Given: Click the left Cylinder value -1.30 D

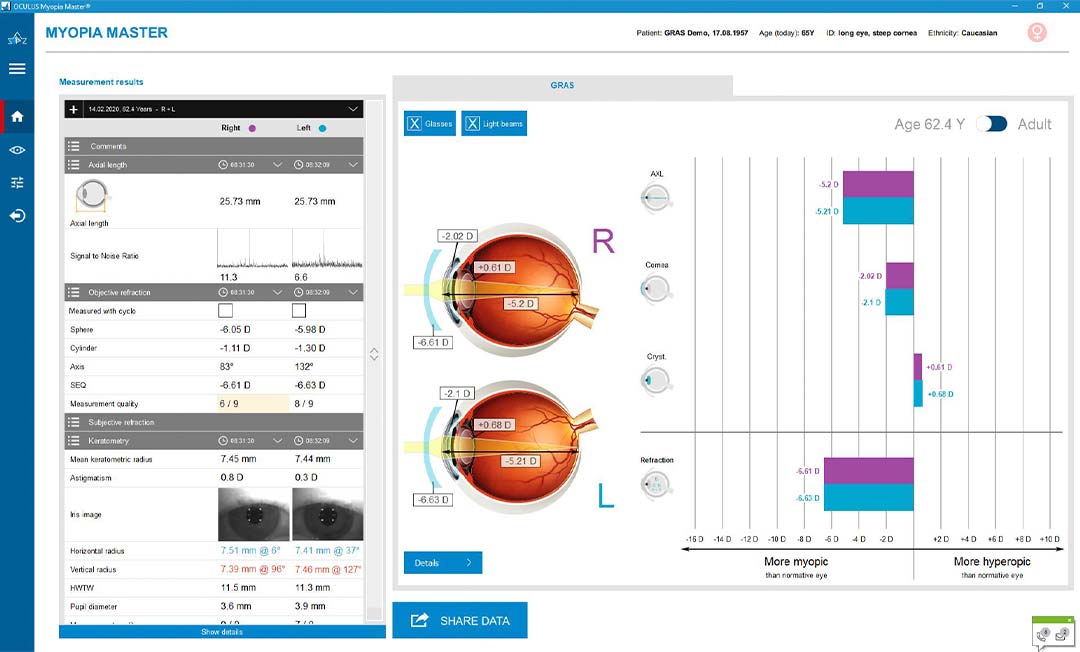Looking at the screenshot, I should (x=310, y=348).
